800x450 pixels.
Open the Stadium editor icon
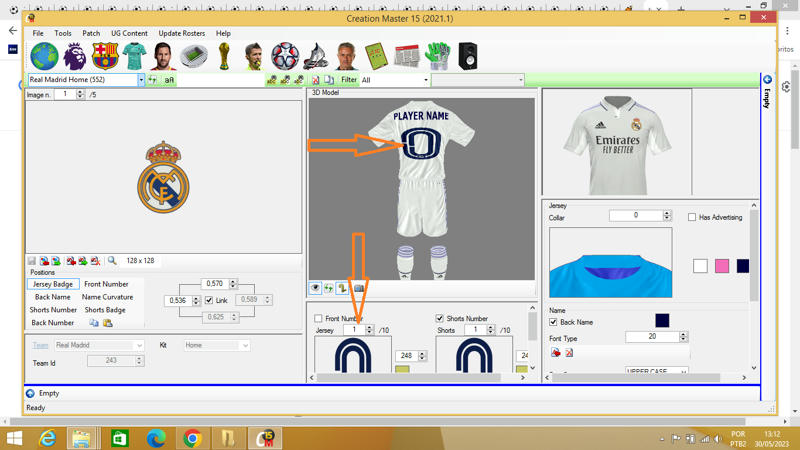tap(194, 56)
